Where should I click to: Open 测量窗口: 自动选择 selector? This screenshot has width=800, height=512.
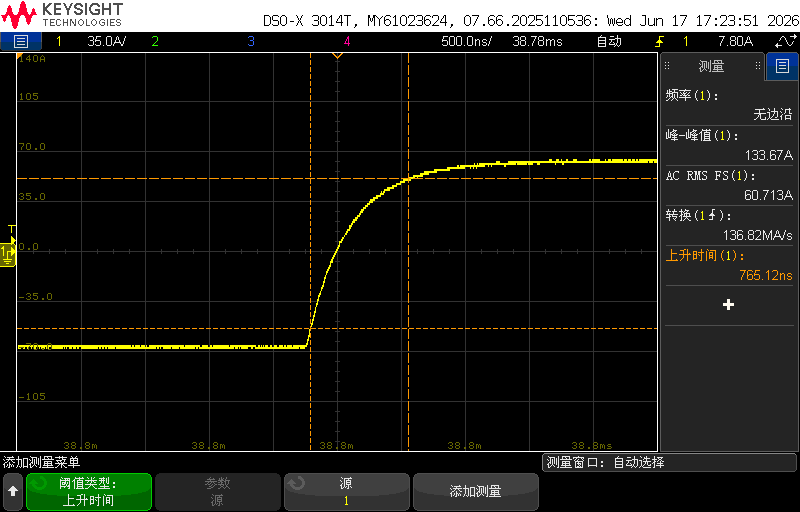click(x=669, y=463)
